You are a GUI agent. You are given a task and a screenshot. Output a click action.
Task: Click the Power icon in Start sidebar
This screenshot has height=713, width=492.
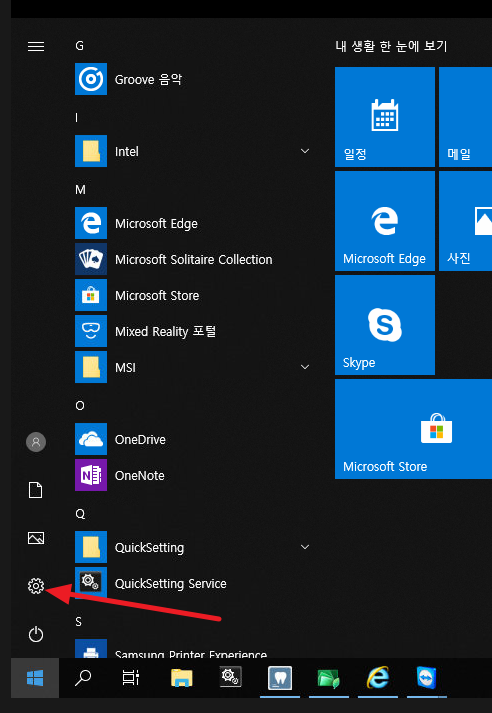click(x=35, y=634)
